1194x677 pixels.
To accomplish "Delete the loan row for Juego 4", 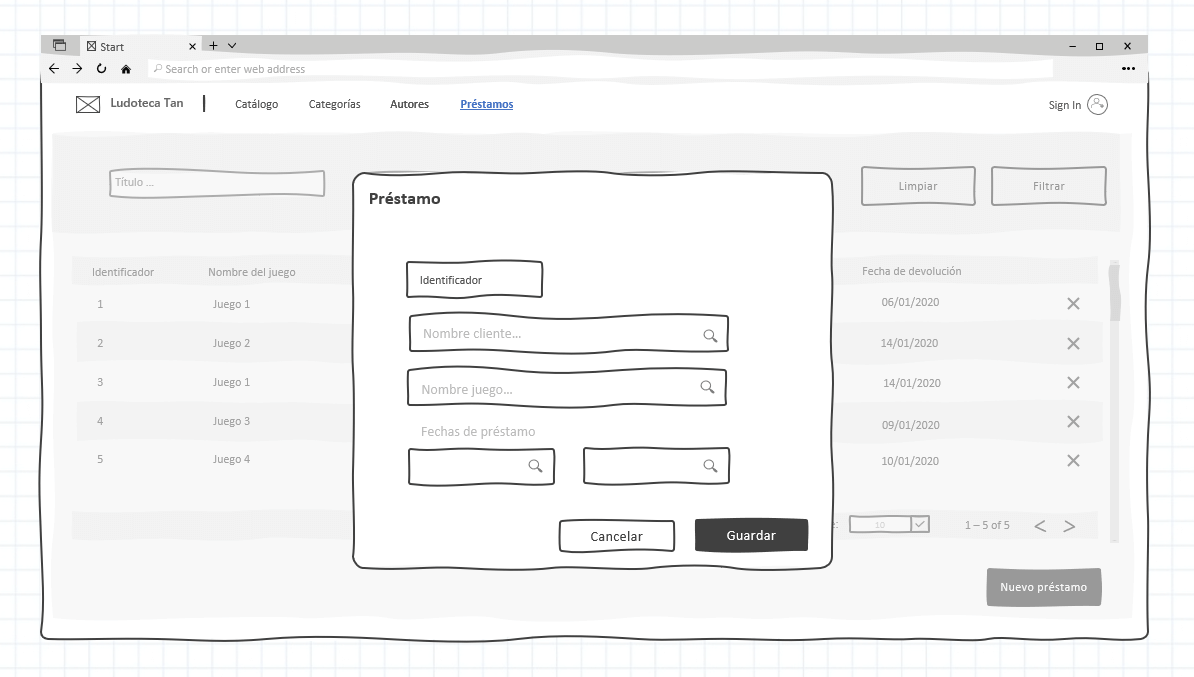I will pyautogui.click(x=1073, y=461).
